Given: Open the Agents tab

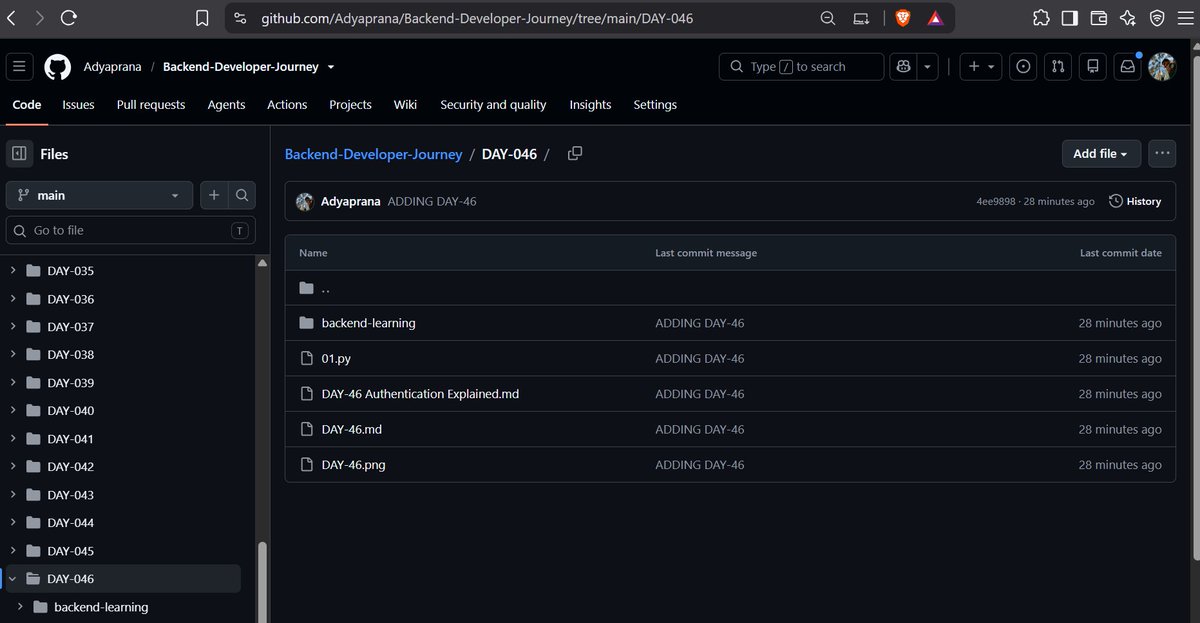Looking at the screenshot, I should coord(226,105).
